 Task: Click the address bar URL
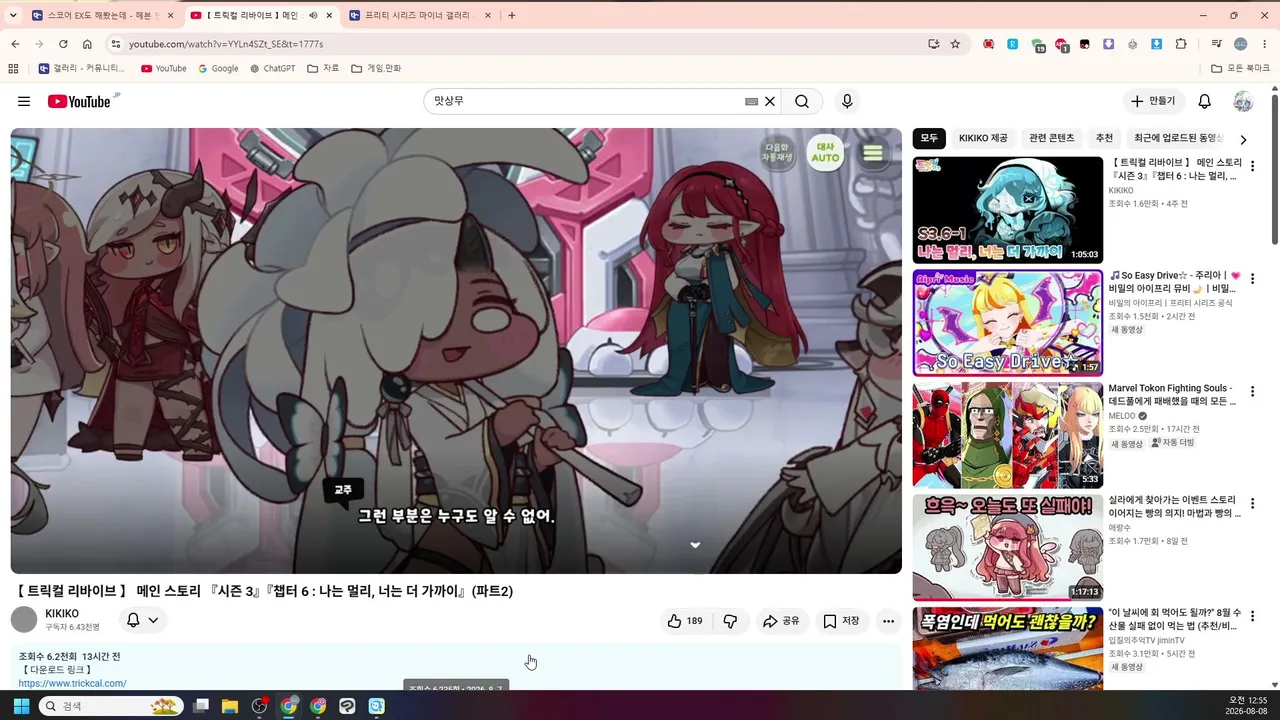coord(226,44)
